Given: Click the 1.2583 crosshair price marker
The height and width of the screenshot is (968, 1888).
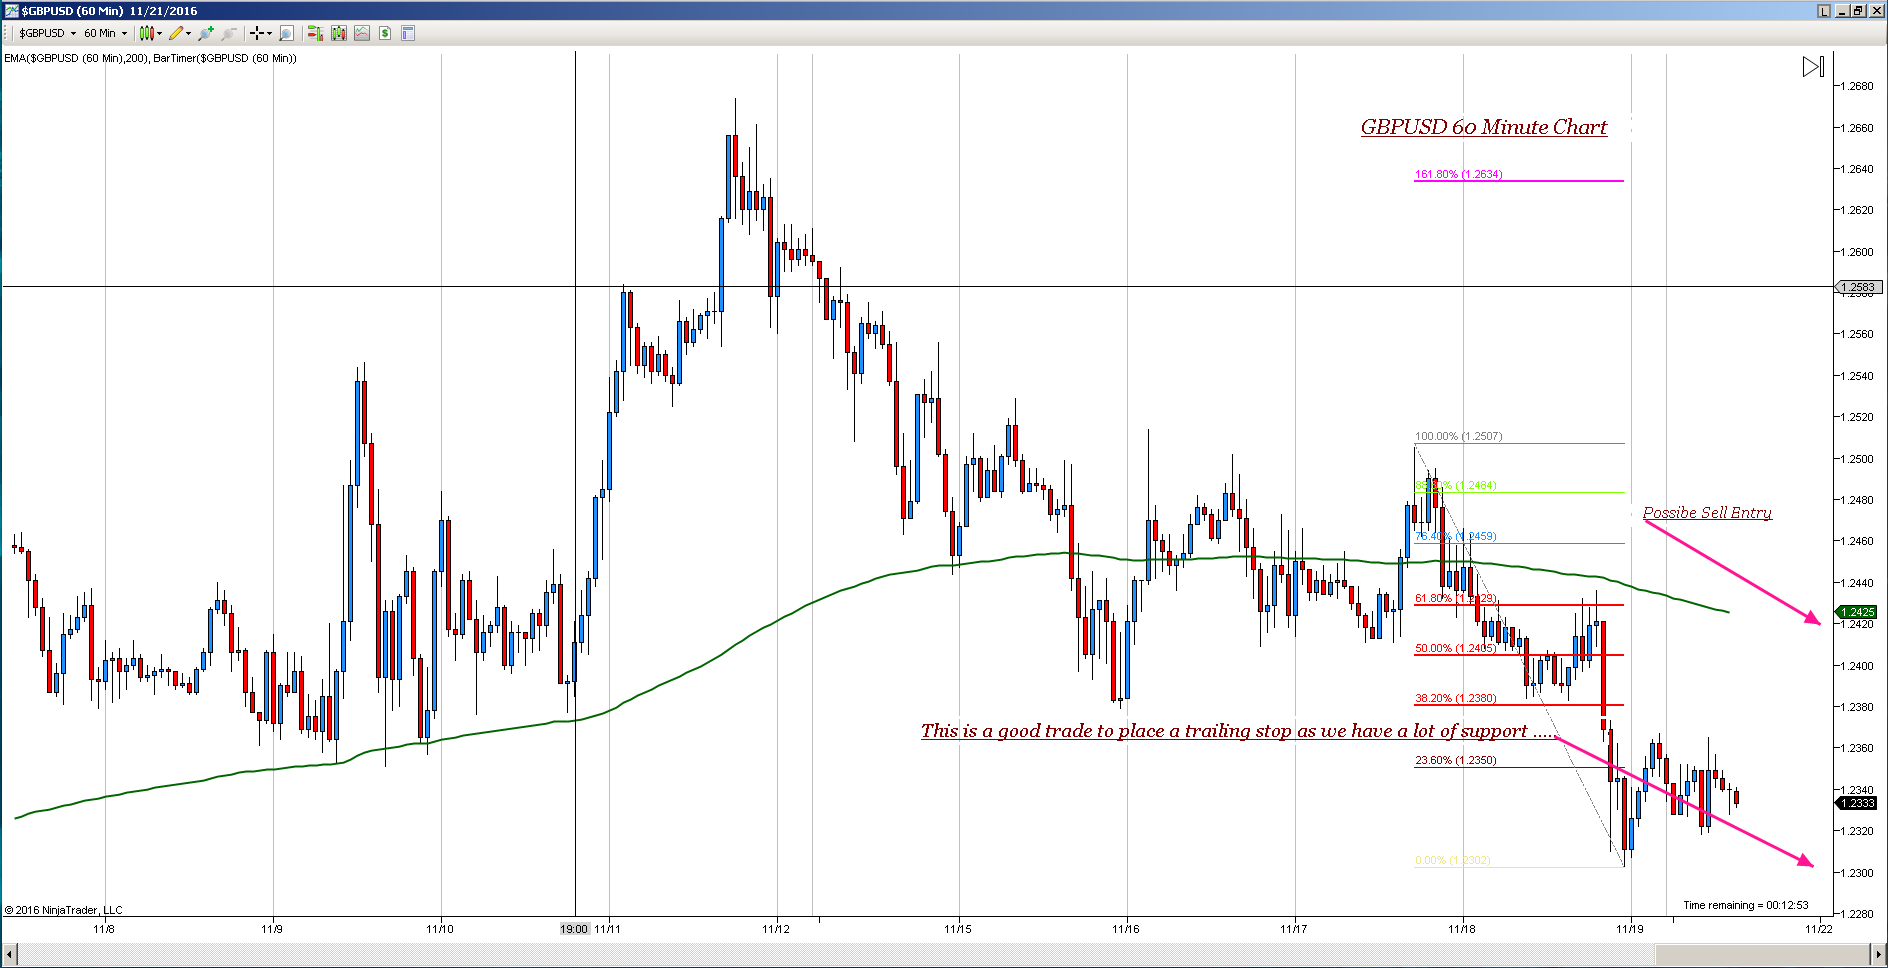Looking at the screenshot, I should click(1859, 287).
